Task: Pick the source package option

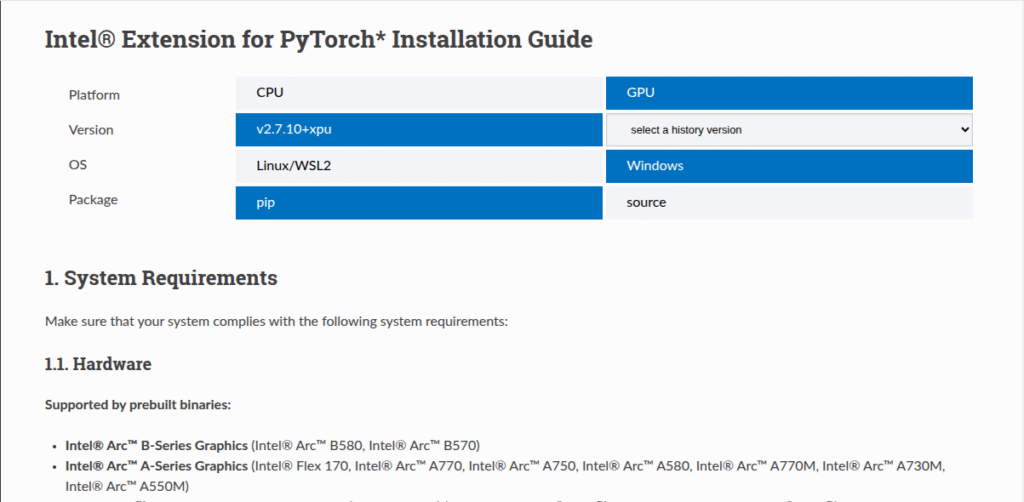Action: (x=789, y=202)
